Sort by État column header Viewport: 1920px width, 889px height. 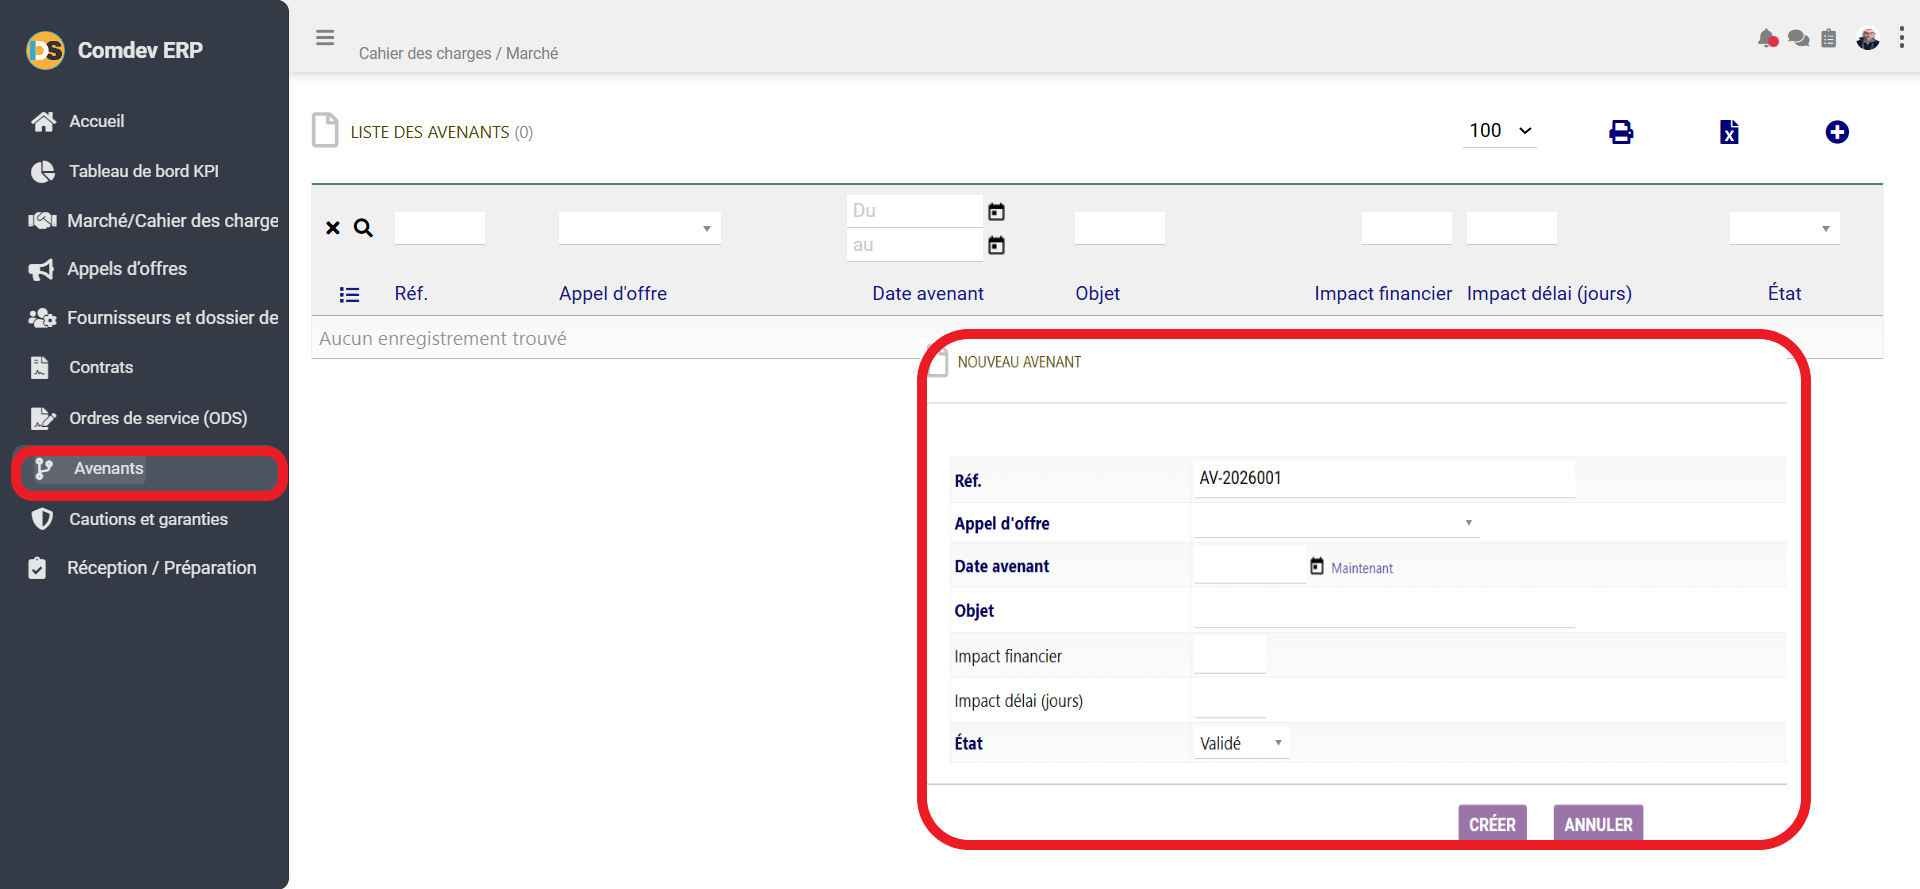(1784, 293)
